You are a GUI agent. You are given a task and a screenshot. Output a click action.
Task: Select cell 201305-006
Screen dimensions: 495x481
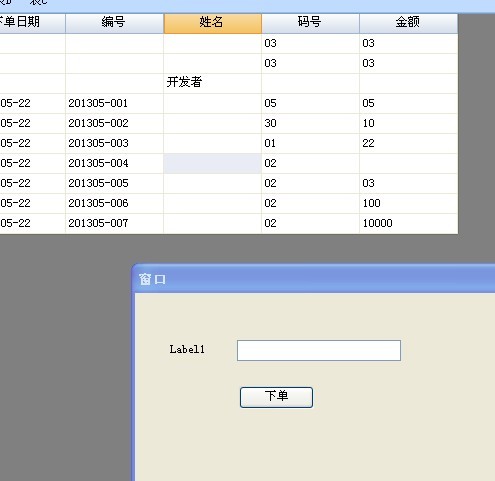(x=114, y=203)
